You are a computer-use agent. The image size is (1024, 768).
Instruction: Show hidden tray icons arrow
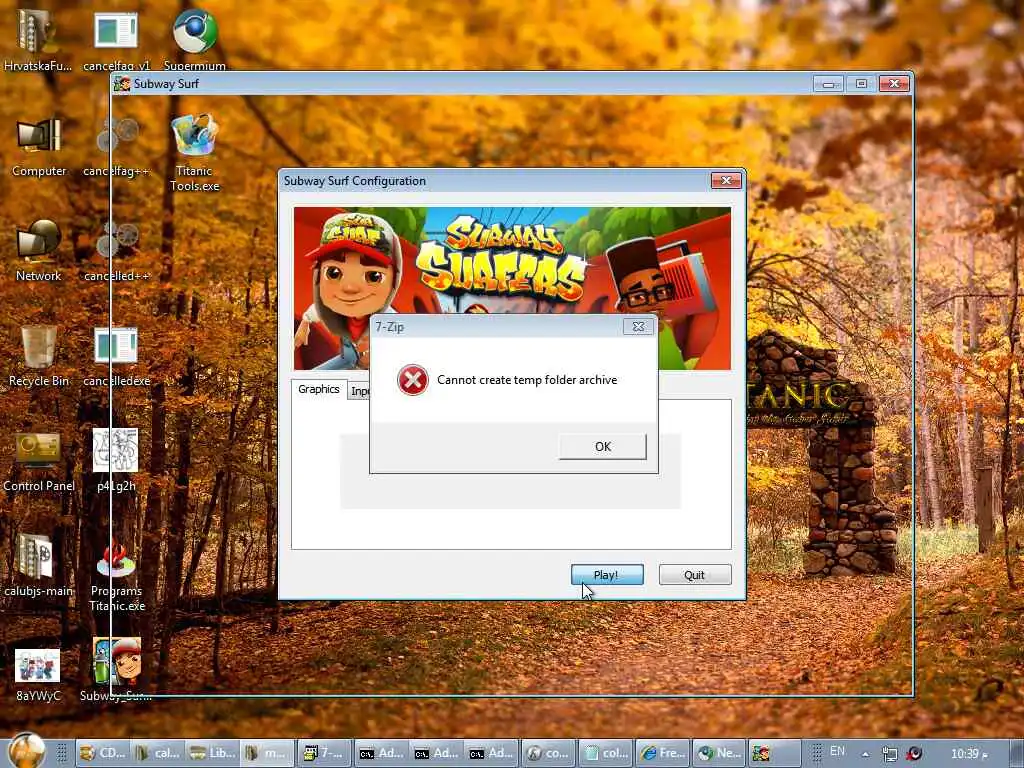865,754
